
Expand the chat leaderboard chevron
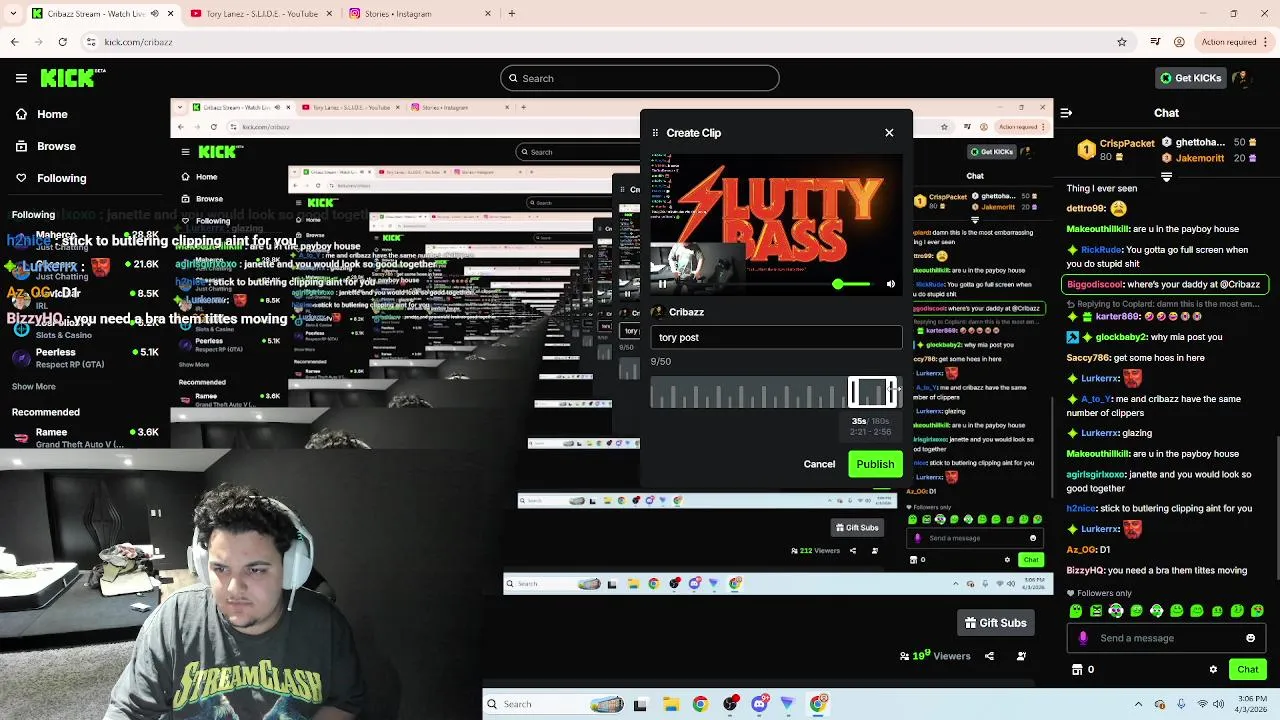1166,176
